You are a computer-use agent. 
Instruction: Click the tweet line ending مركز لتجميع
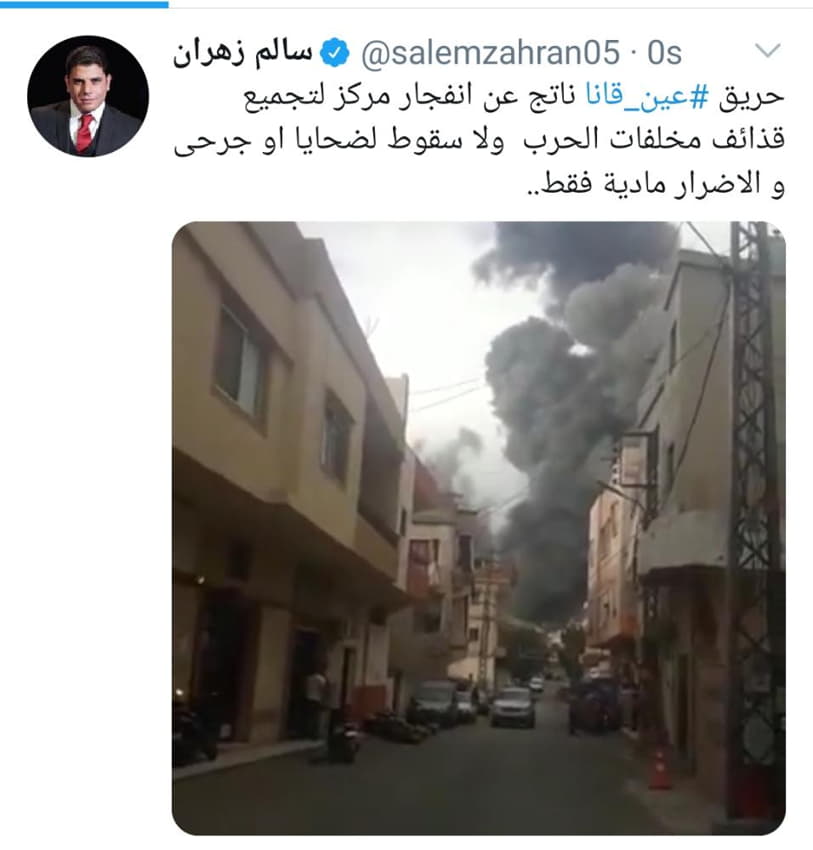click(513, 98)
